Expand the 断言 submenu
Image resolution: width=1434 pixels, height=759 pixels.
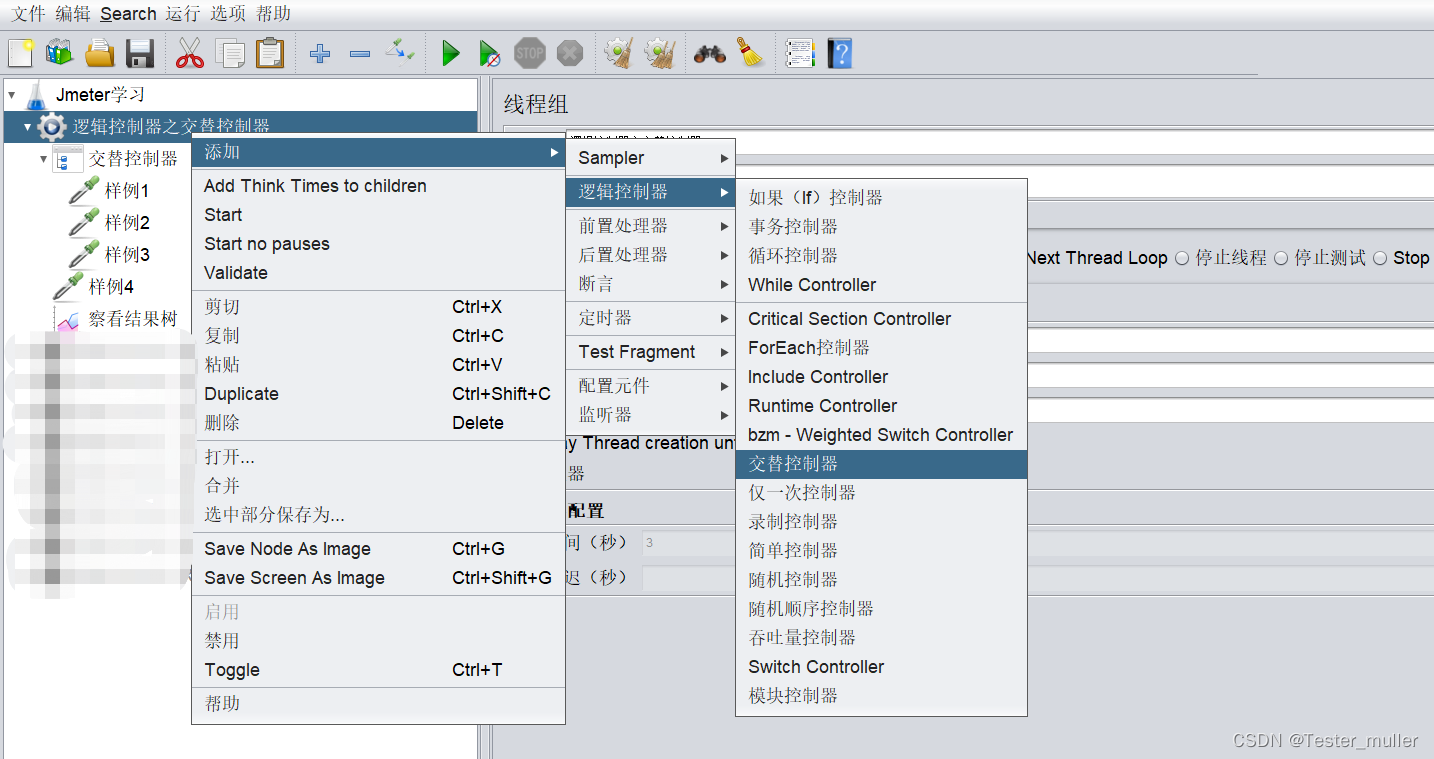[x=651, y=284]
